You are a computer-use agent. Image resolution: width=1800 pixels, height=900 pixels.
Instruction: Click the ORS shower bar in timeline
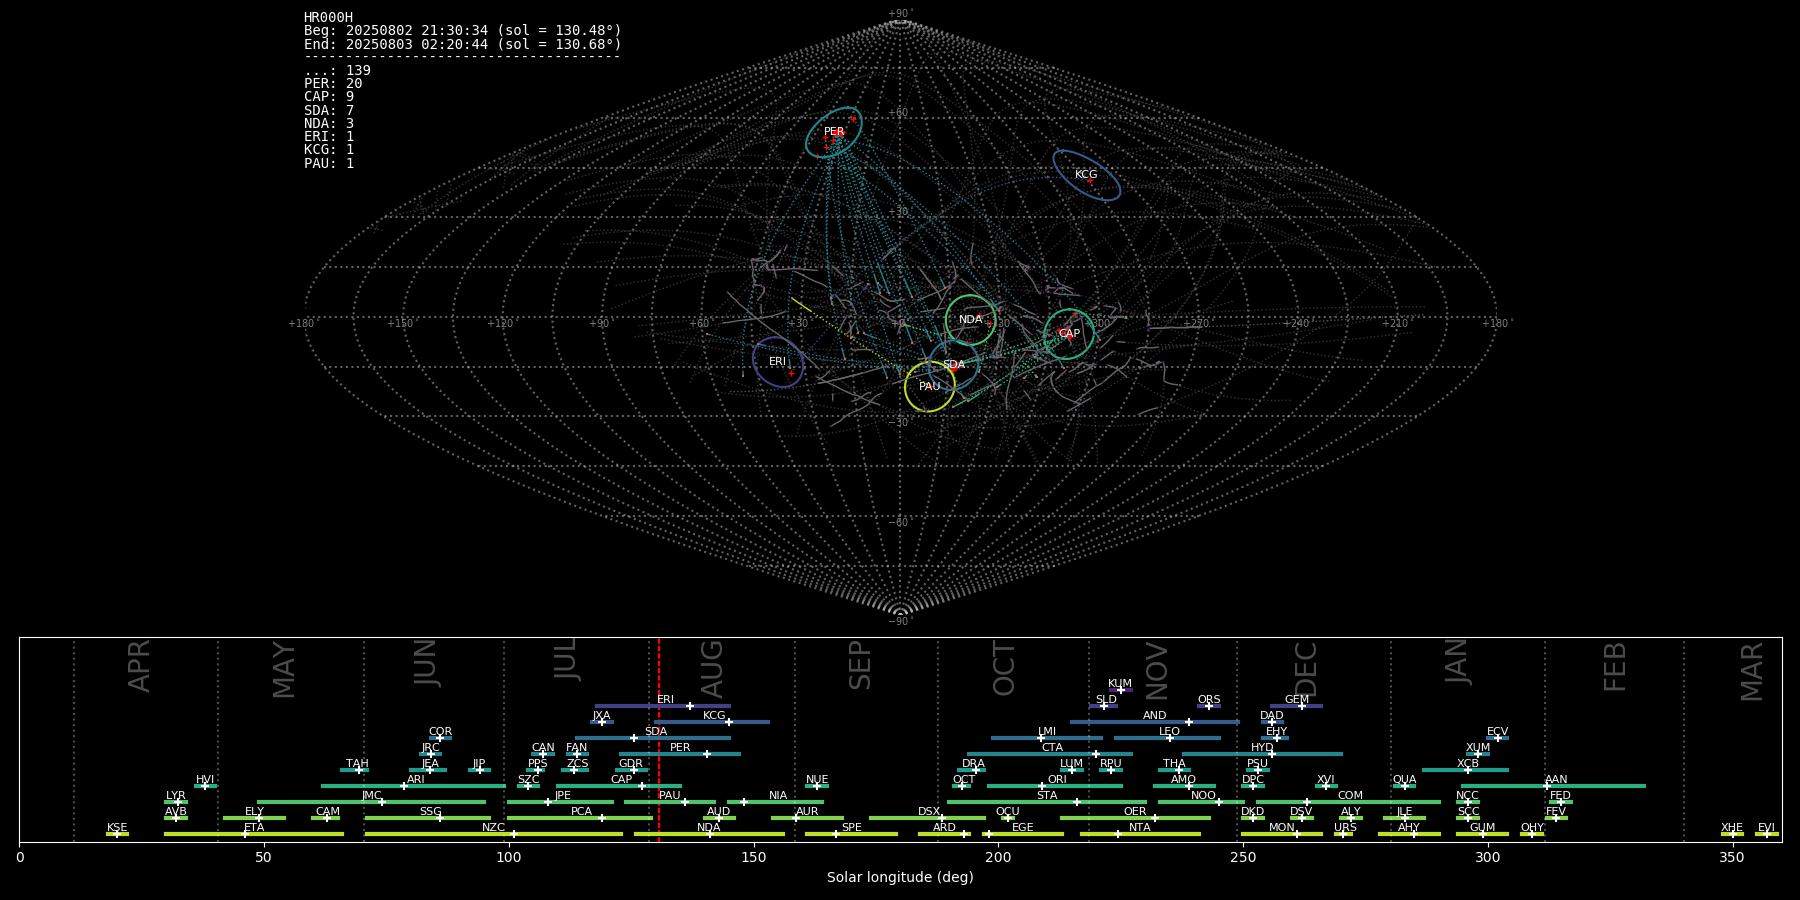1209,706
